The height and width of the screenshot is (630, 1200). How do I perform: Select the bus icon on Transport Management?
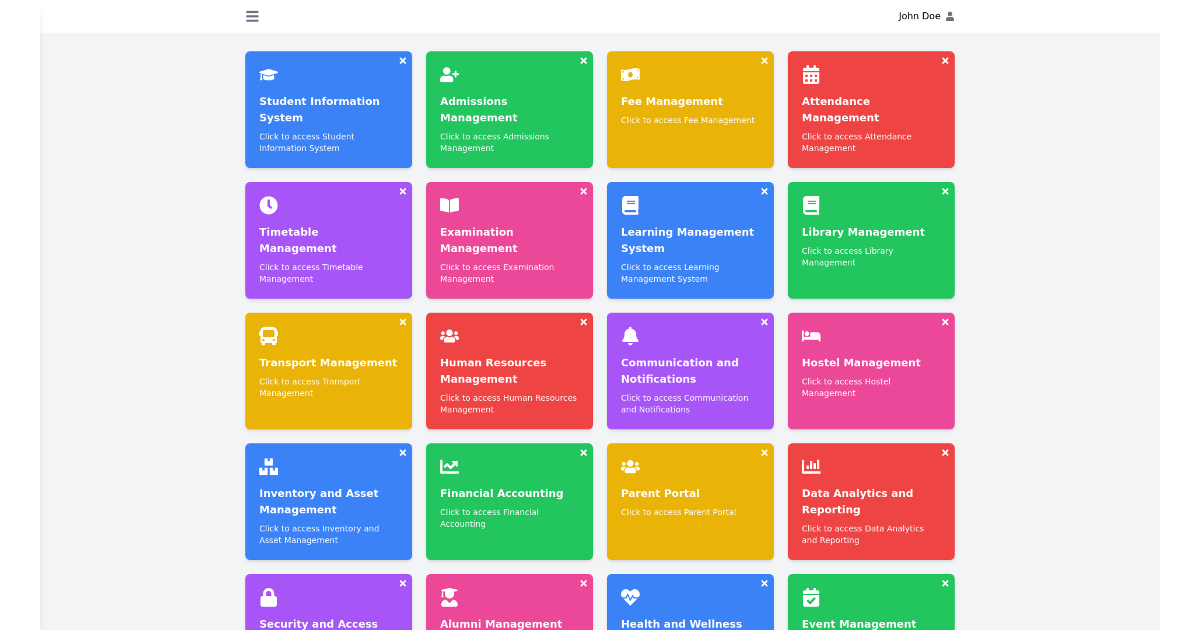[x=268, y=336]
